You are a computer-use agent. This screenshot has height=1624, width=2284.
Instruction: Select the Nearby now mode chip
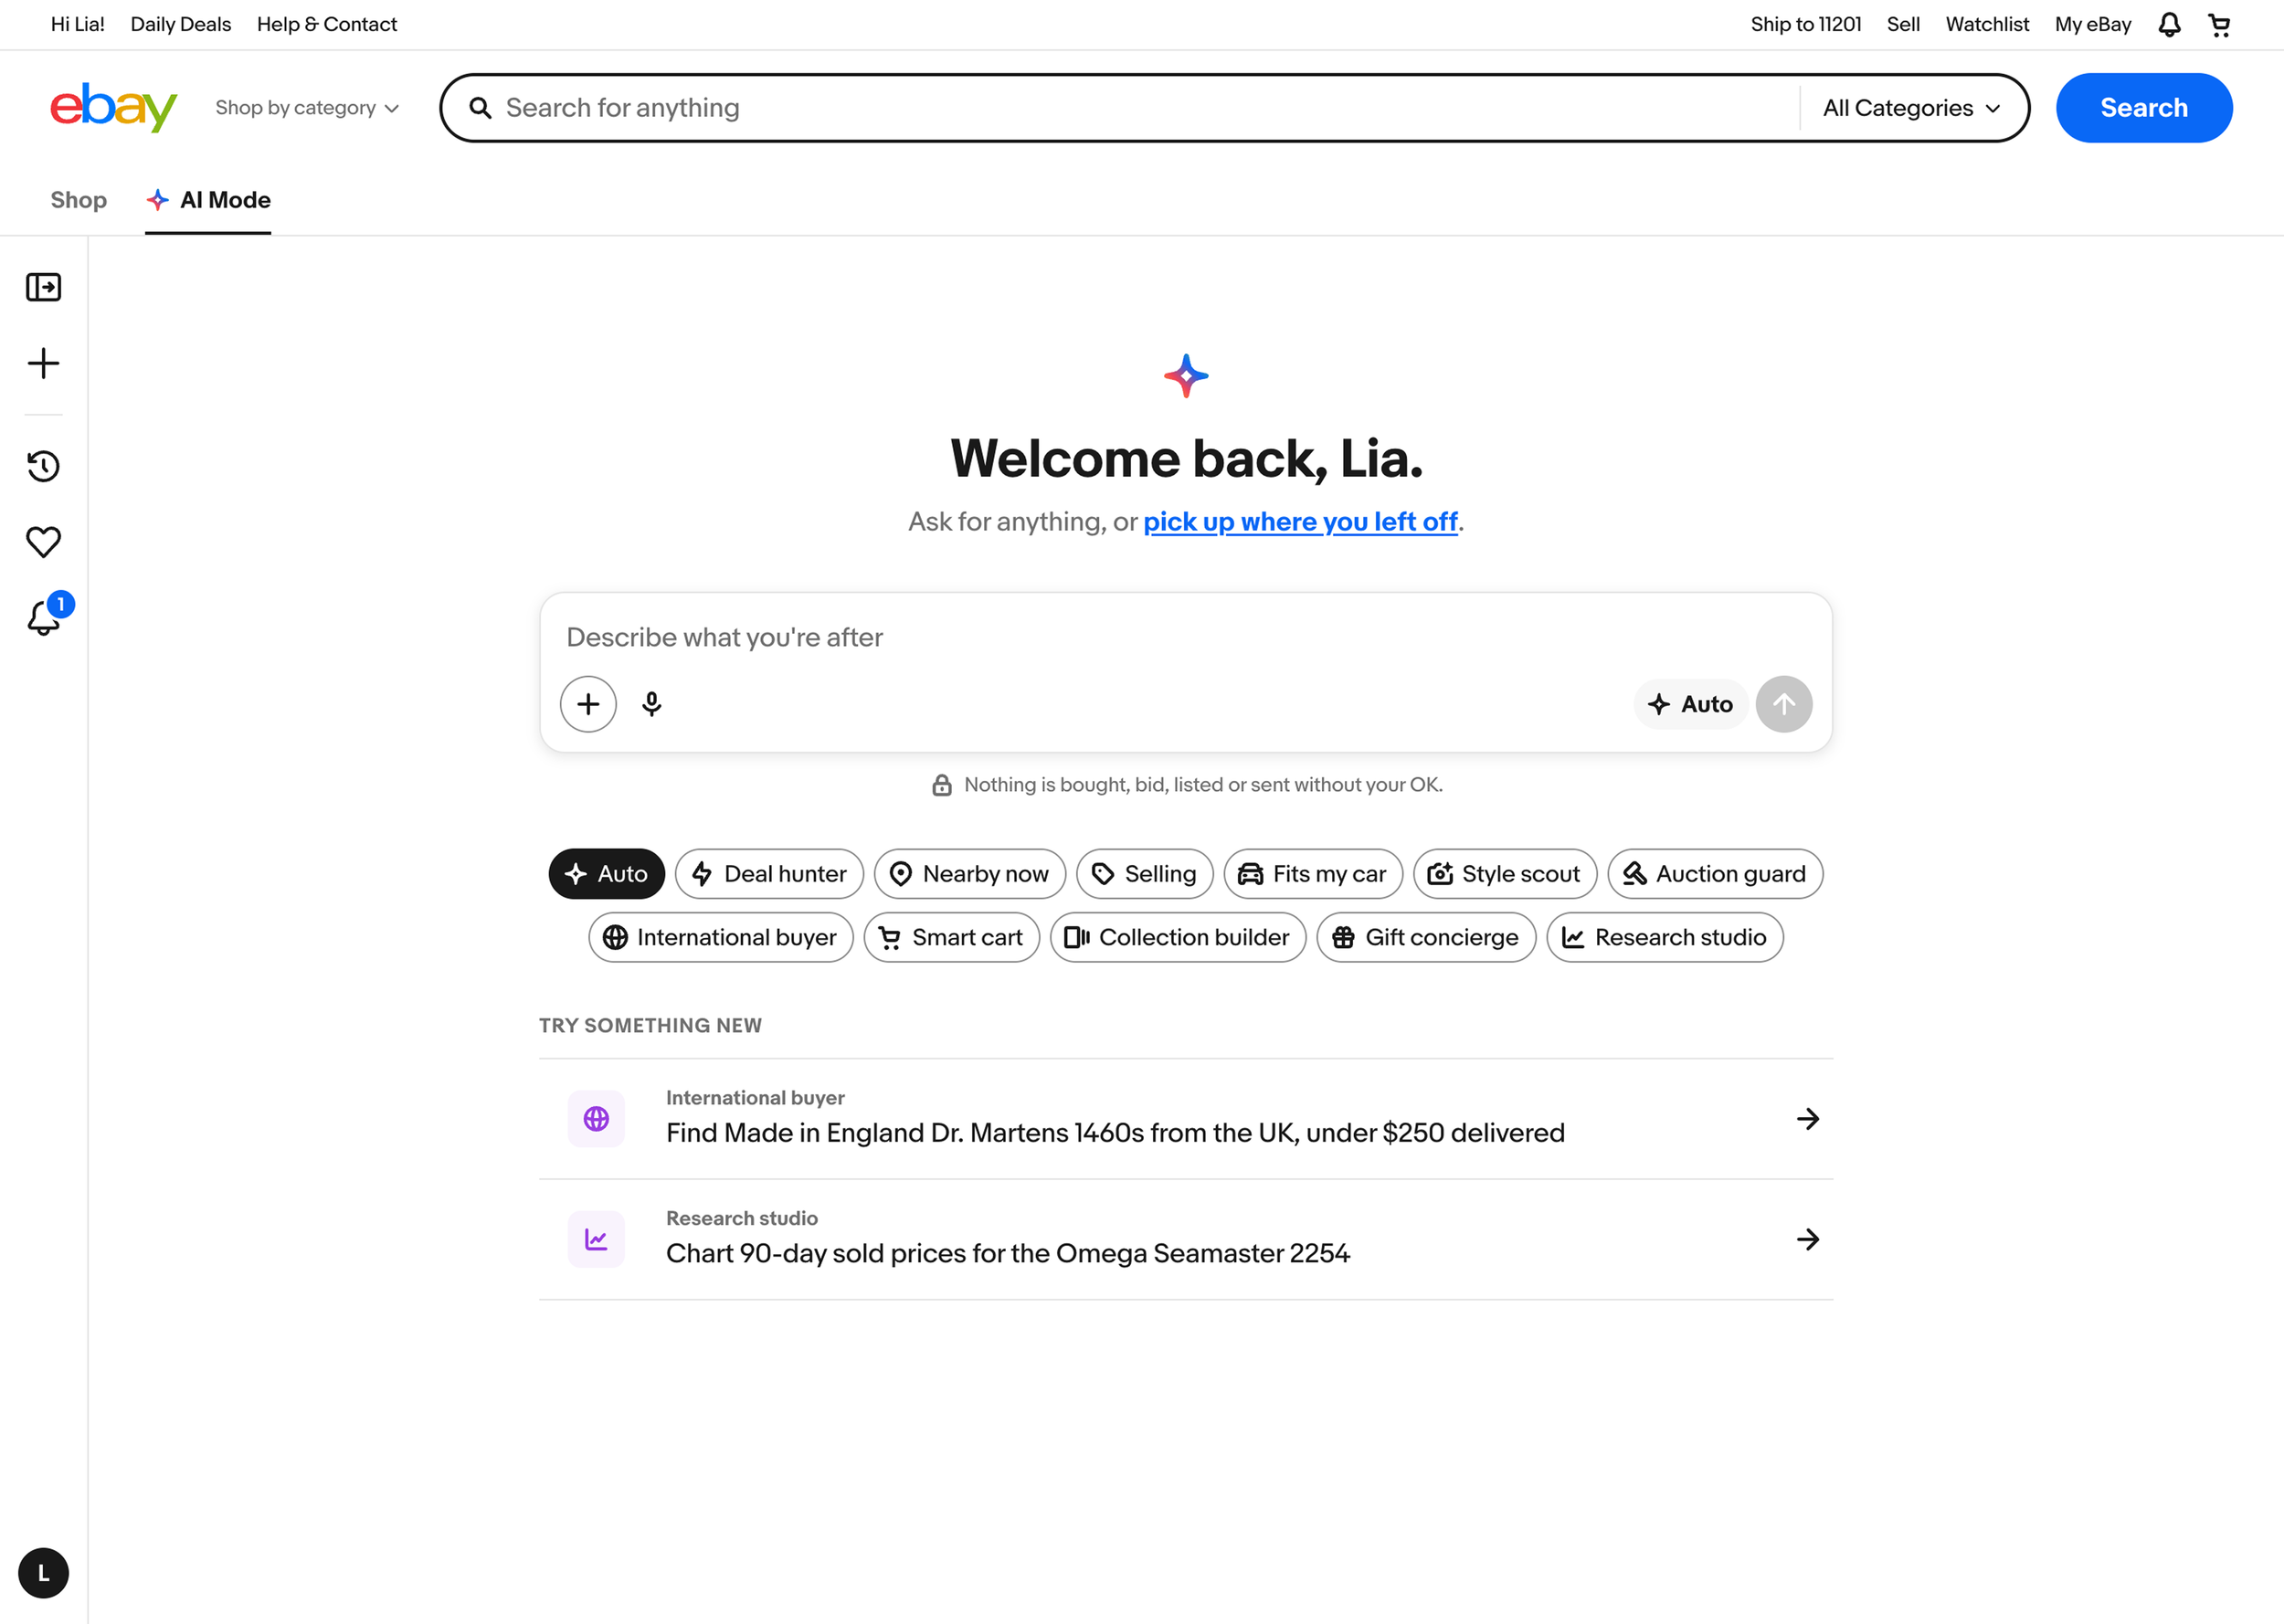(969, 874)
